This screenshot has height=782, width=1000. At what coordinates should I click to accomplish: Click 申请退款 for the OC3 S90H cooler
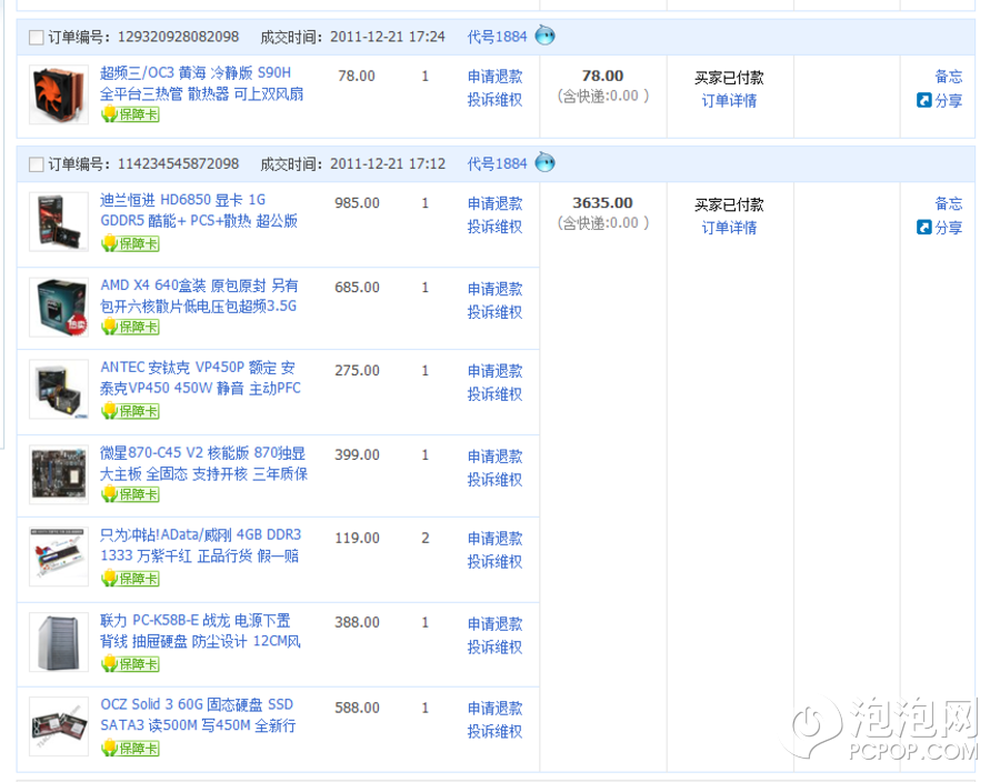(x=495, y=77)
